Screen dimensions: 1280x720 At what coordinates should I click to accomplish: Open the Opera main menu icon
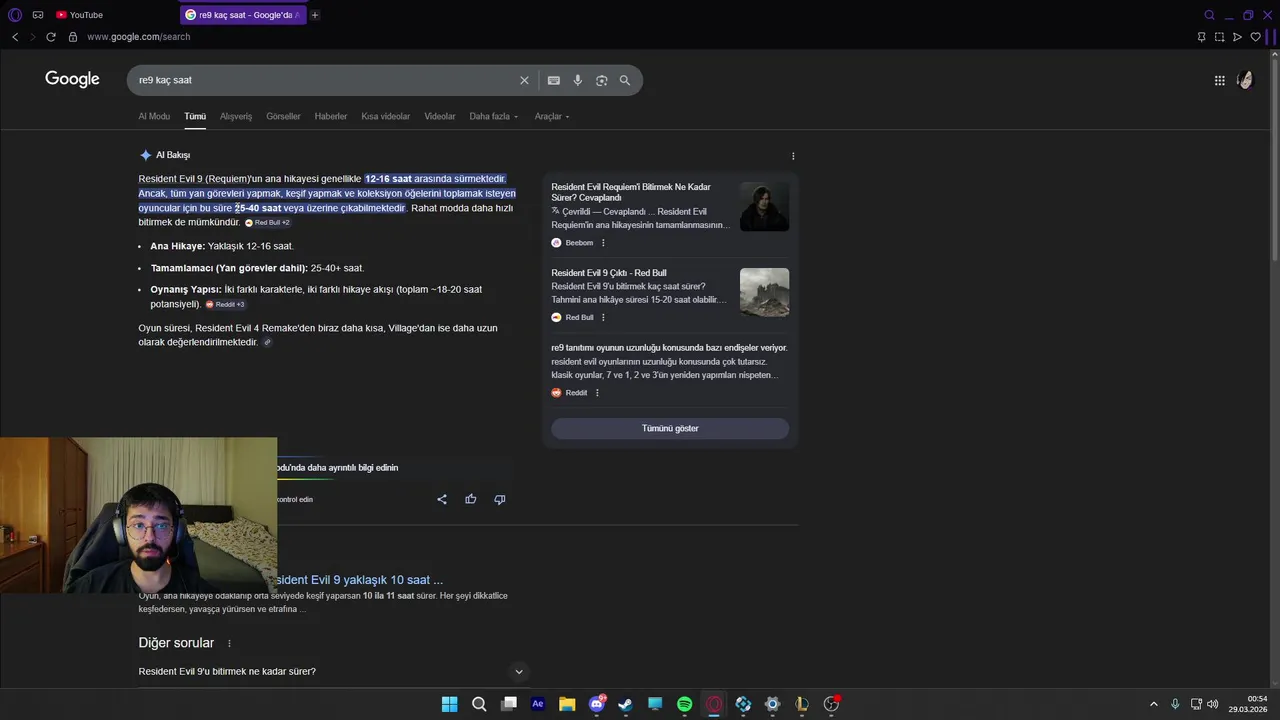point(14,15)
